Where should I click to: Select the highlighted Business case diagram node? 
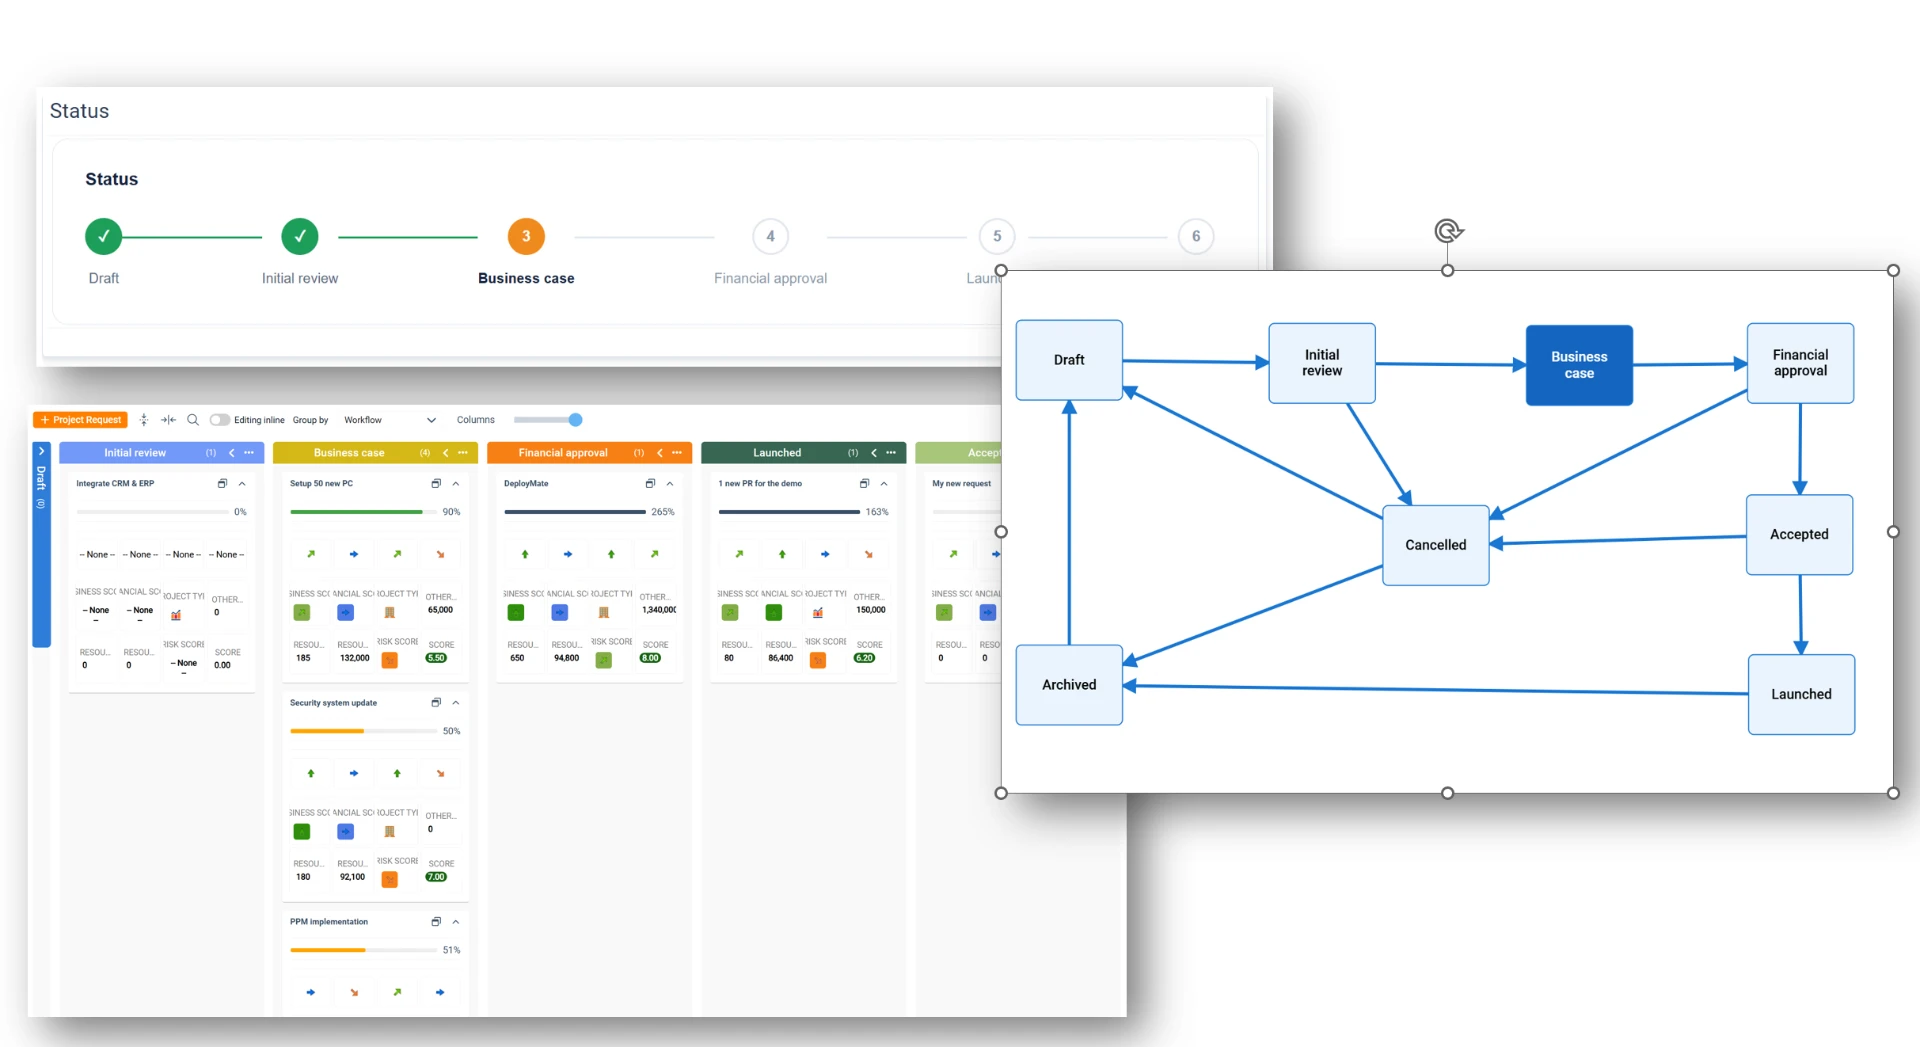click(1579, 365)
